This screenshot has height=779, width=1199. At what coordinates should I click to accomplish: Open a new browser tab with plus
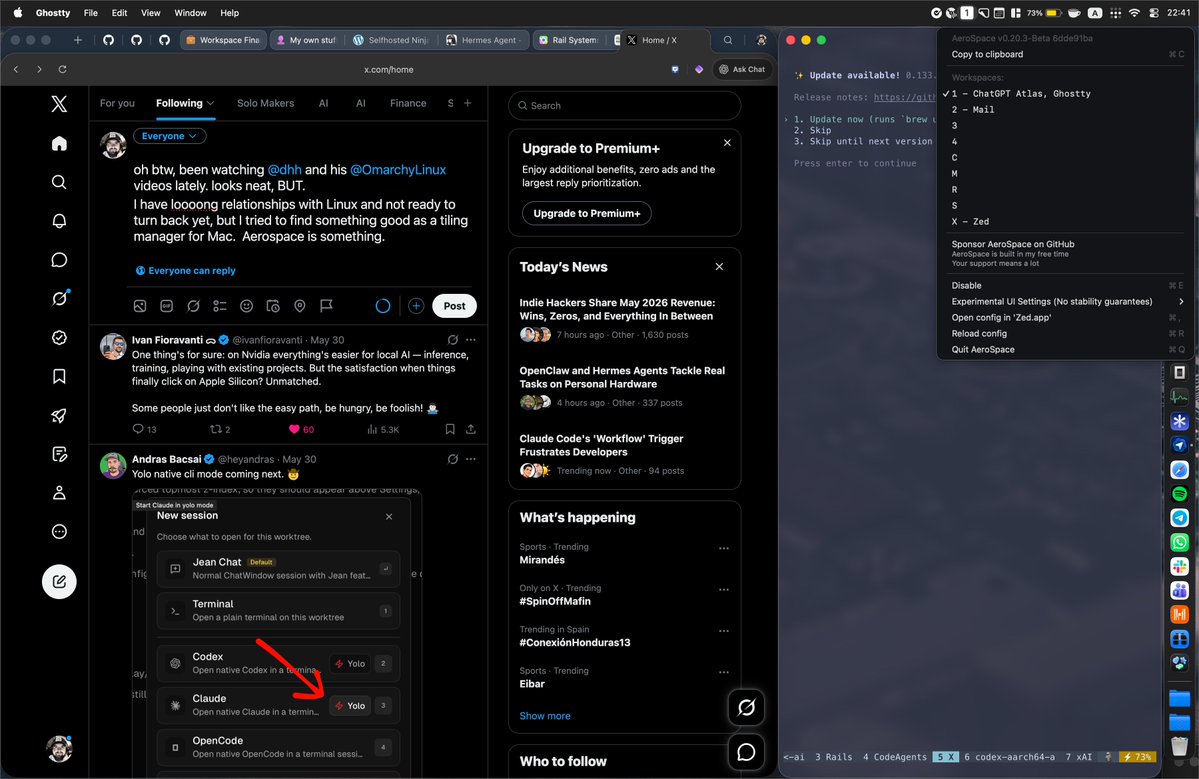click(77, 40)
